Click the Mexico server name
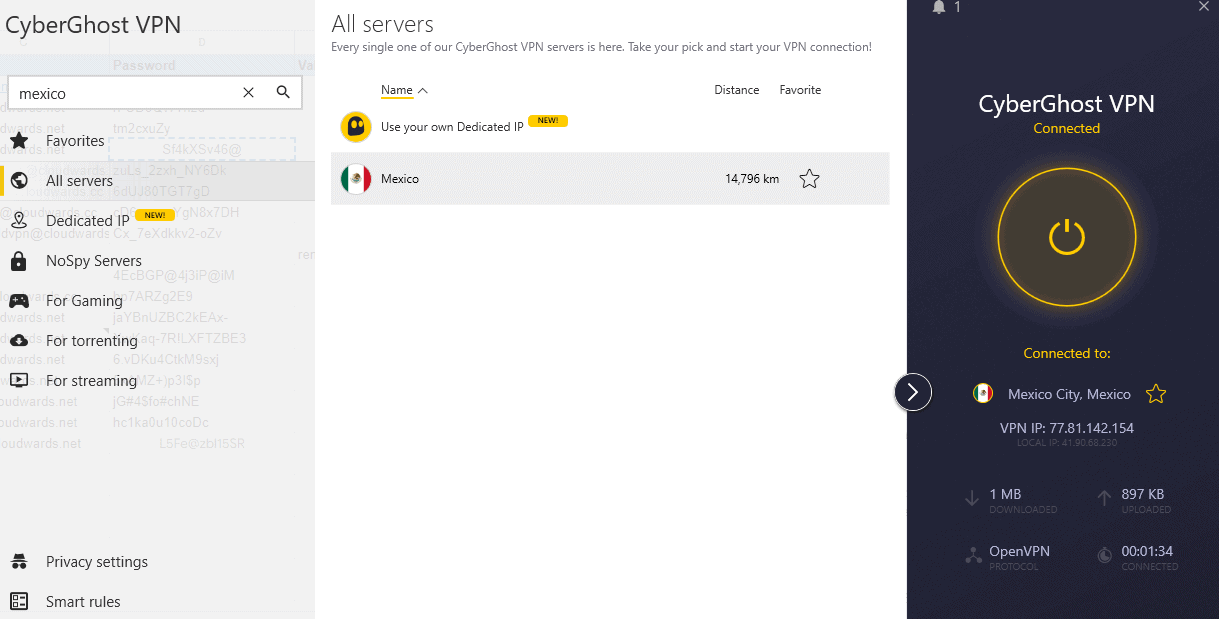1219x619 pixels. pos(400,179)
